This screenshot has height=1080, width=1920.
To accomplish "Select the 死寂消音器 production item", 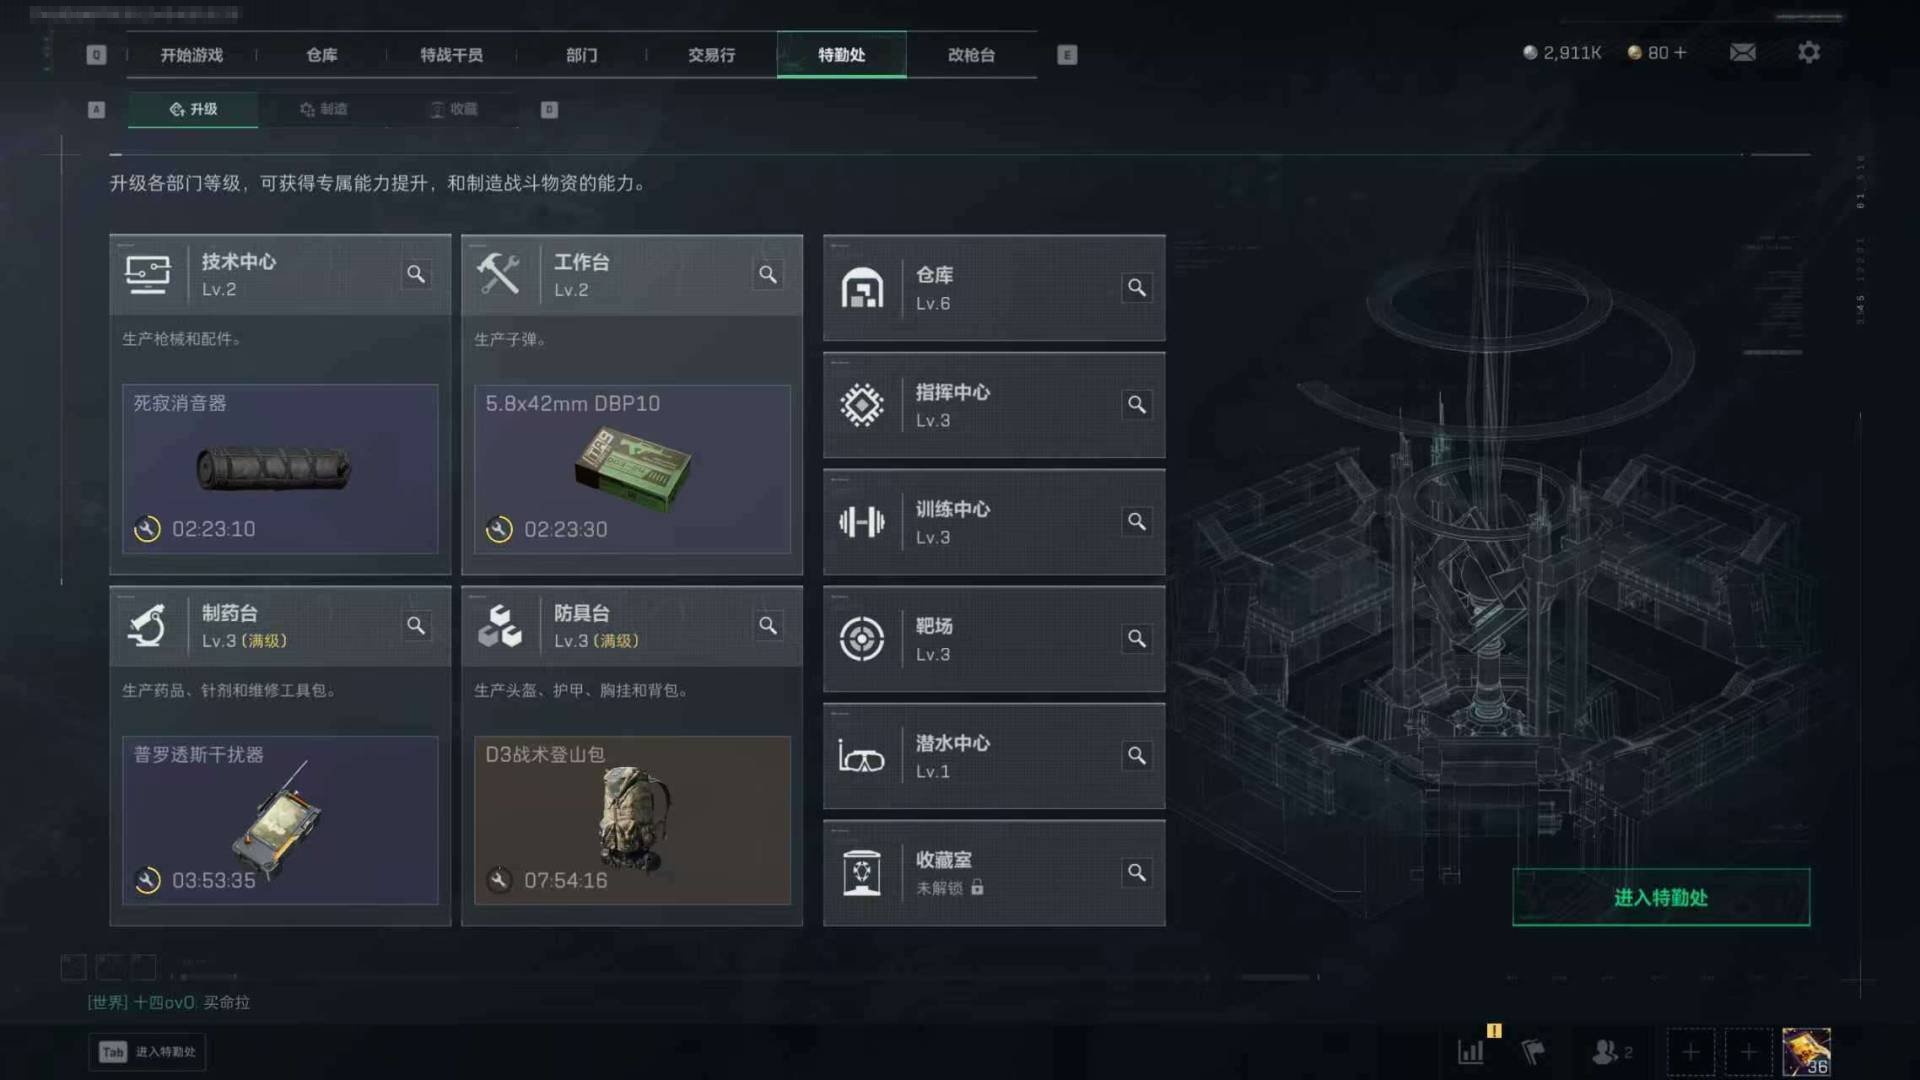I will point(280,469).
